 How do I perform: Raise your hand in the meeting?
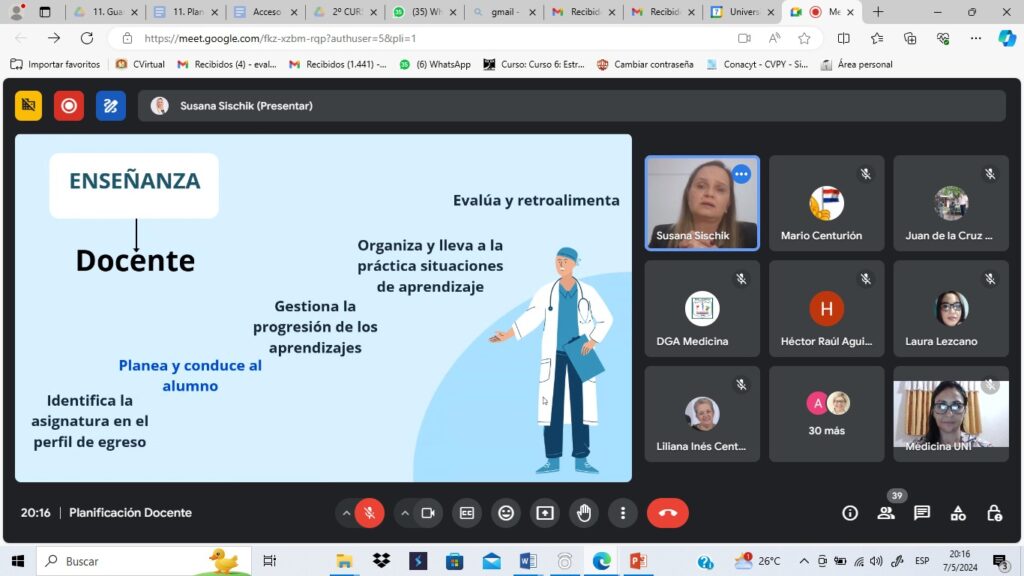point(584,513)
